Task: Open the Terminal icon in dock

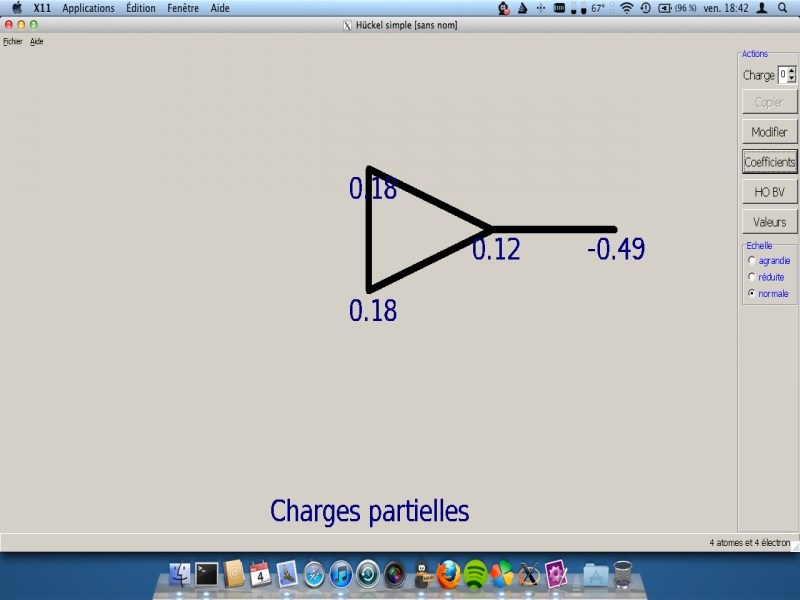Action: click(x=207, y=574)
